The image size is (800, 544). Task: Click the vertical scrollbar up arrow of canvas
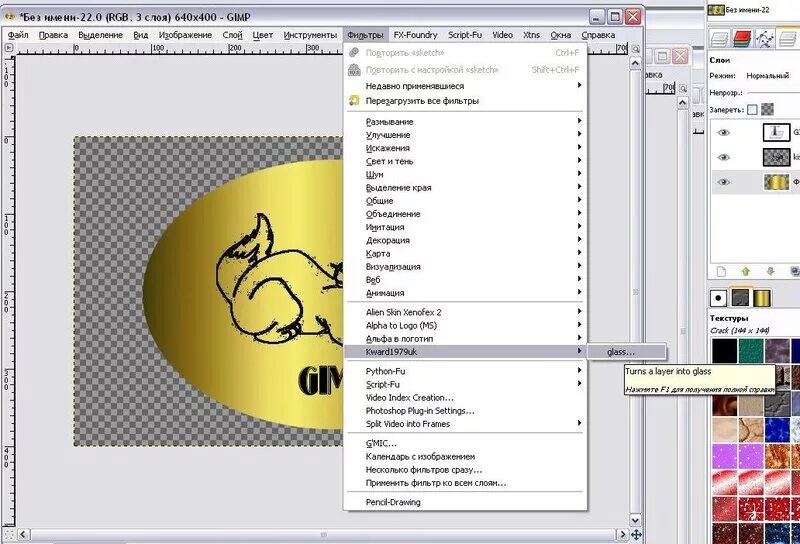pos(635,63)
